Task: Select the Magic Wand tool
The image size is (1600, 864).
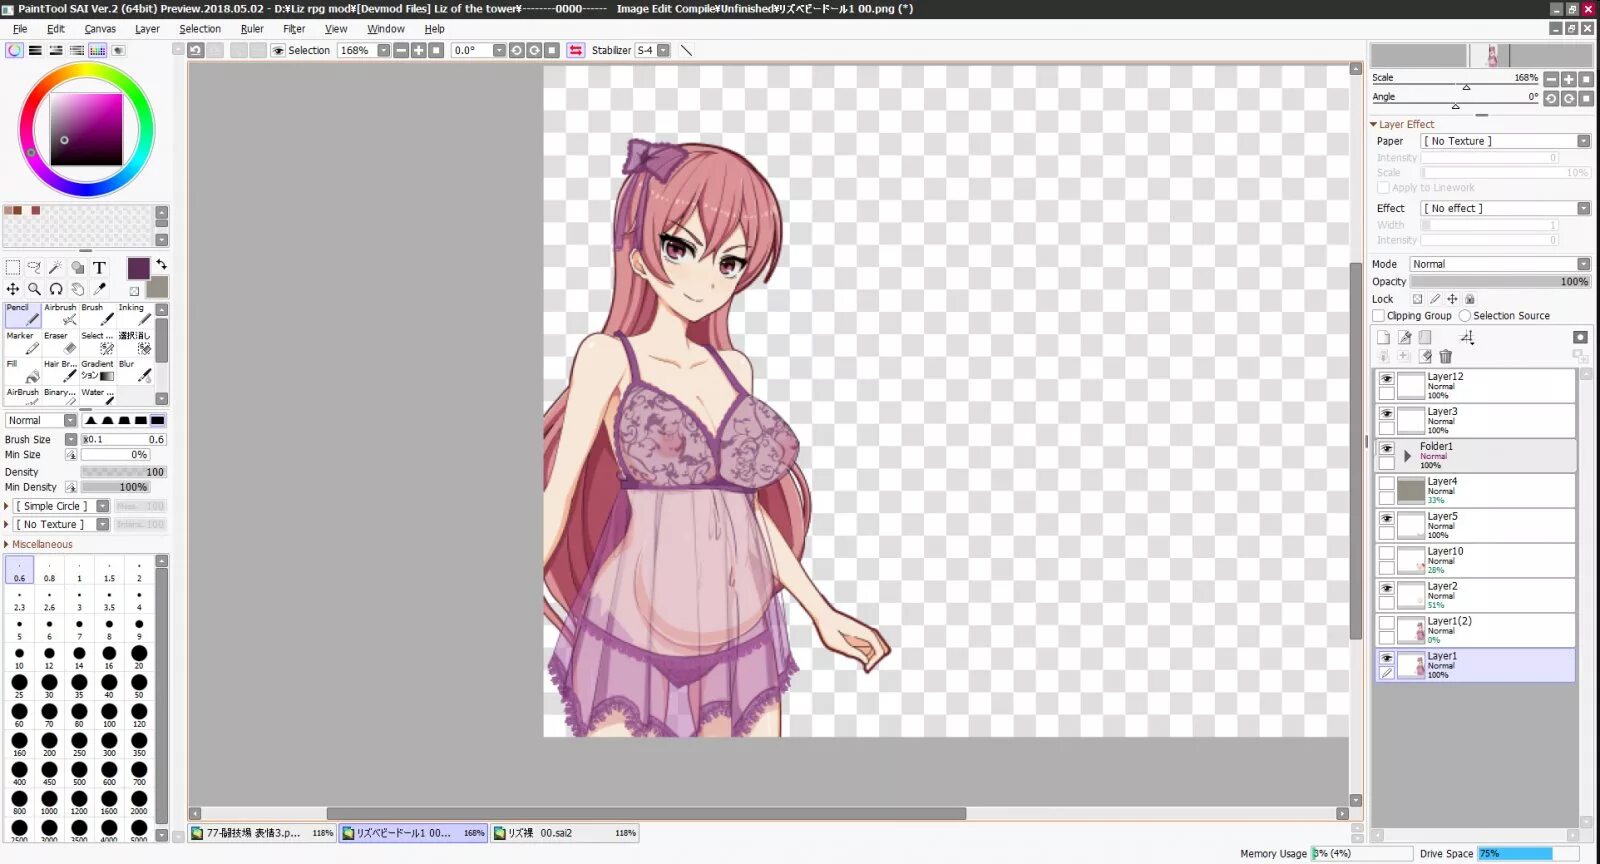Action: point(56,267)
